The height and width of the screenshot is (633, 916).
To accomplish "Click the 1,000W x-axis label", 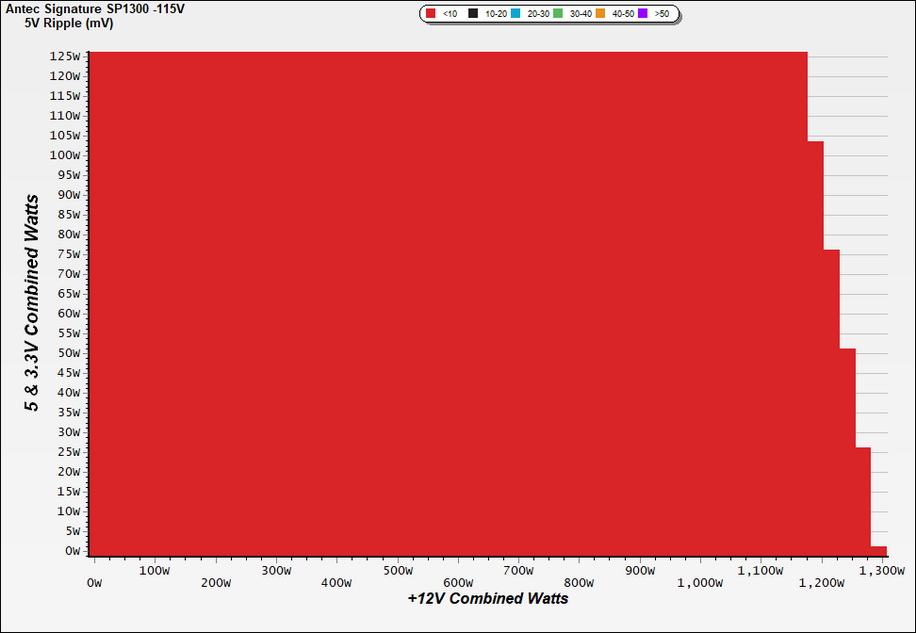I will tap(700, 583).
